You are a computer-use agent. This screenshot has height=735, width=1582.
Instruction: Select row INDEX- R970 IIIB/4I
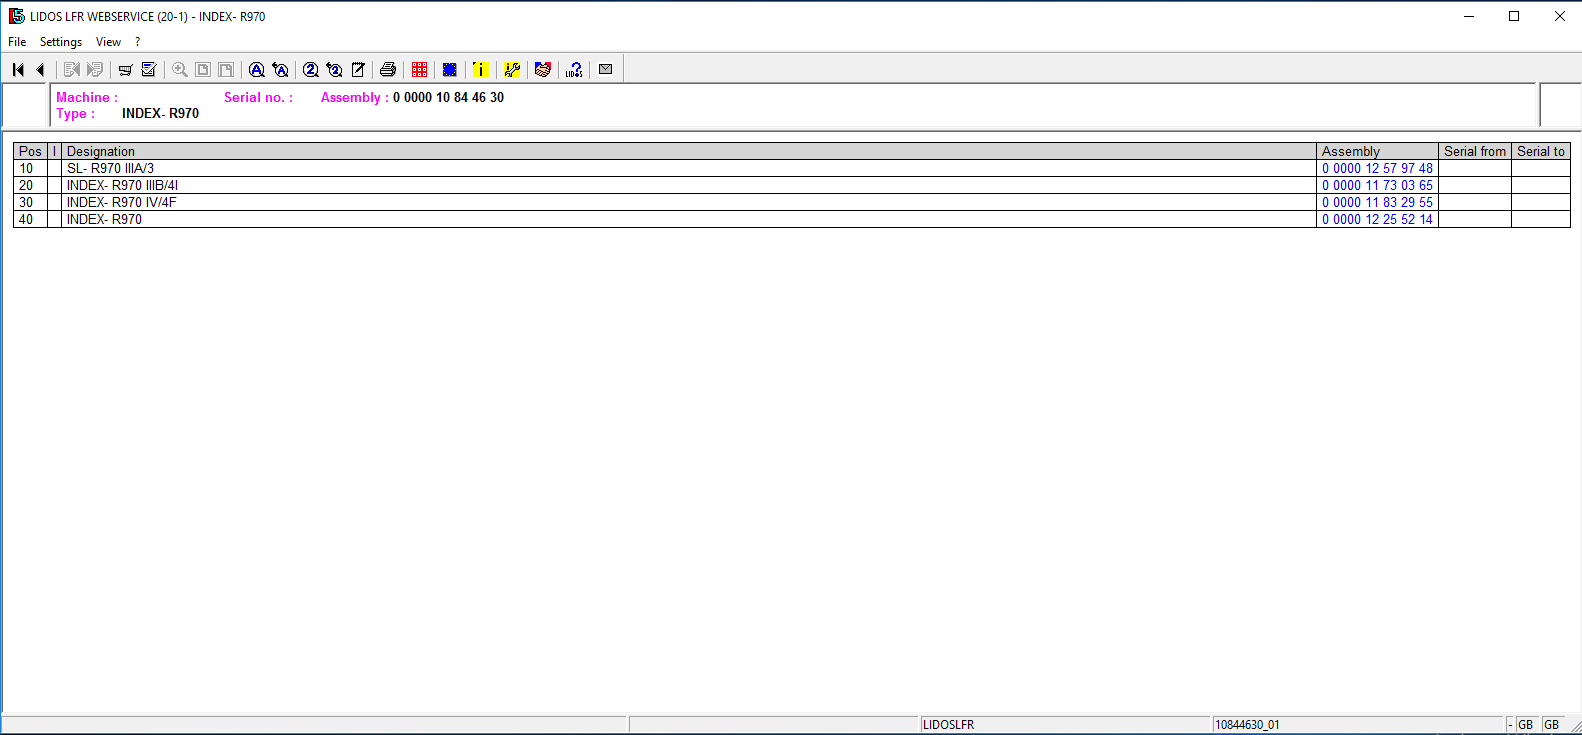coord(791,185)
